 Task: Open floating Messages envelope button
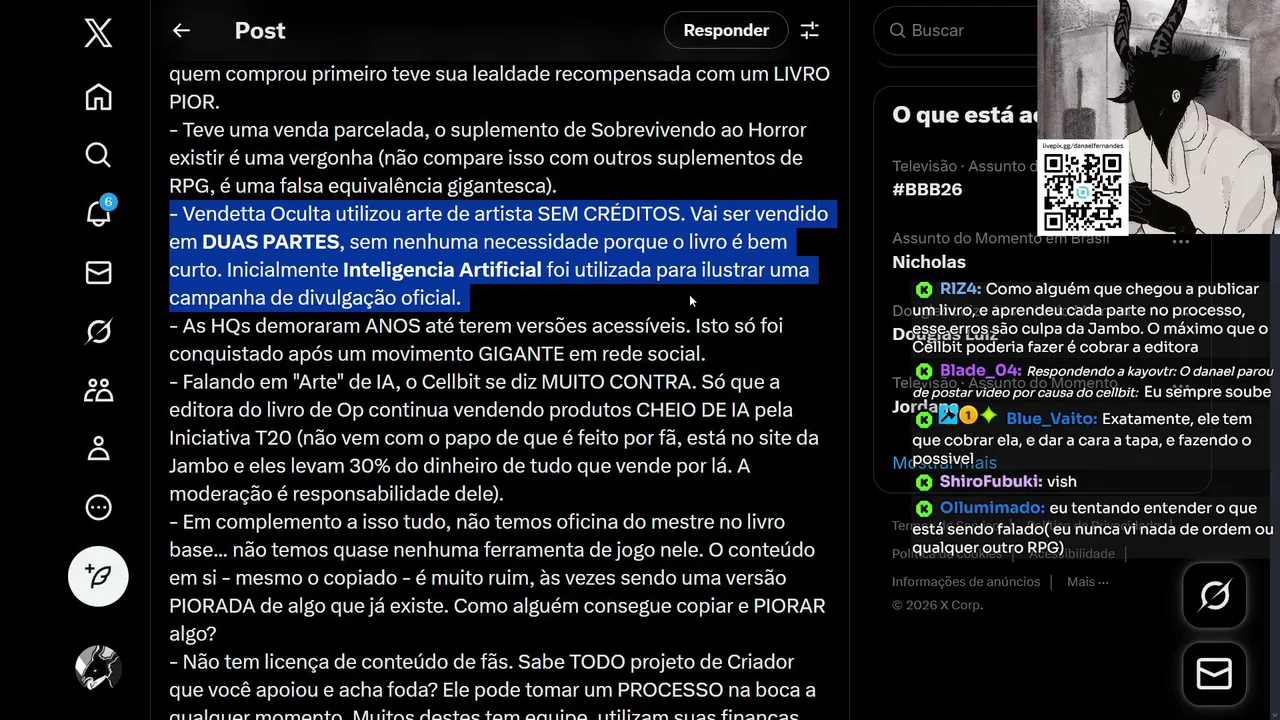tap(1214, 675)
